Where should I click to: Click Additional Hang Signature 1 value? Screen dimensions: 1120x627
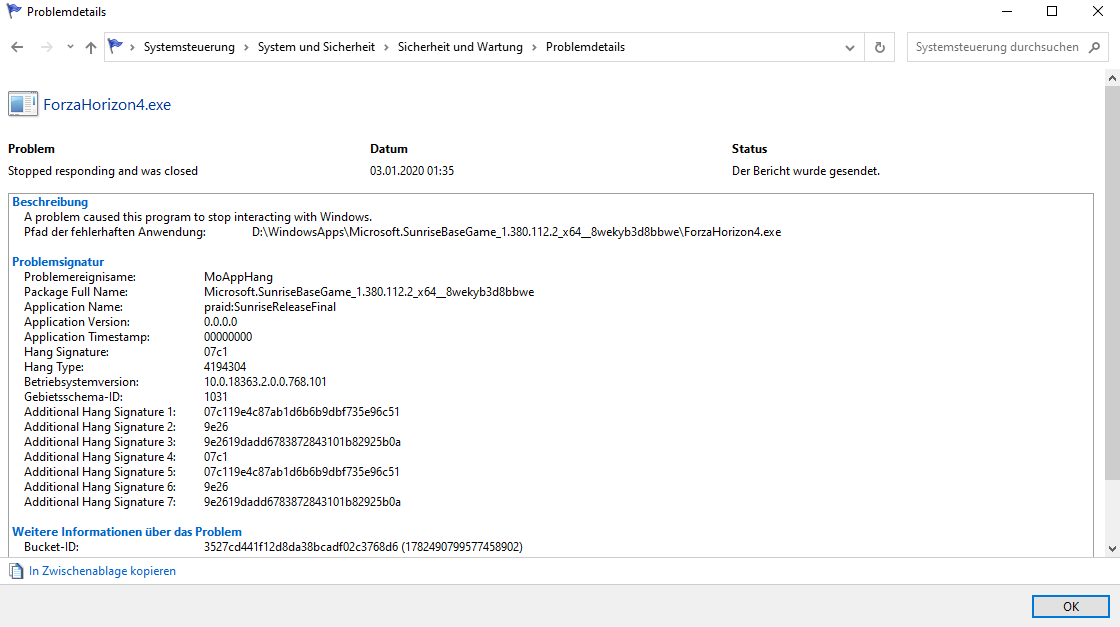[x=301, y=412]
